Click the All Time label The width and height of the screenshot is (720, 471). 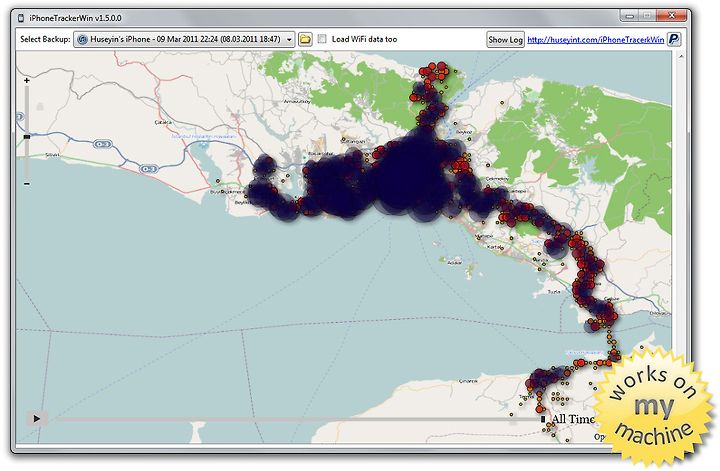573,419
